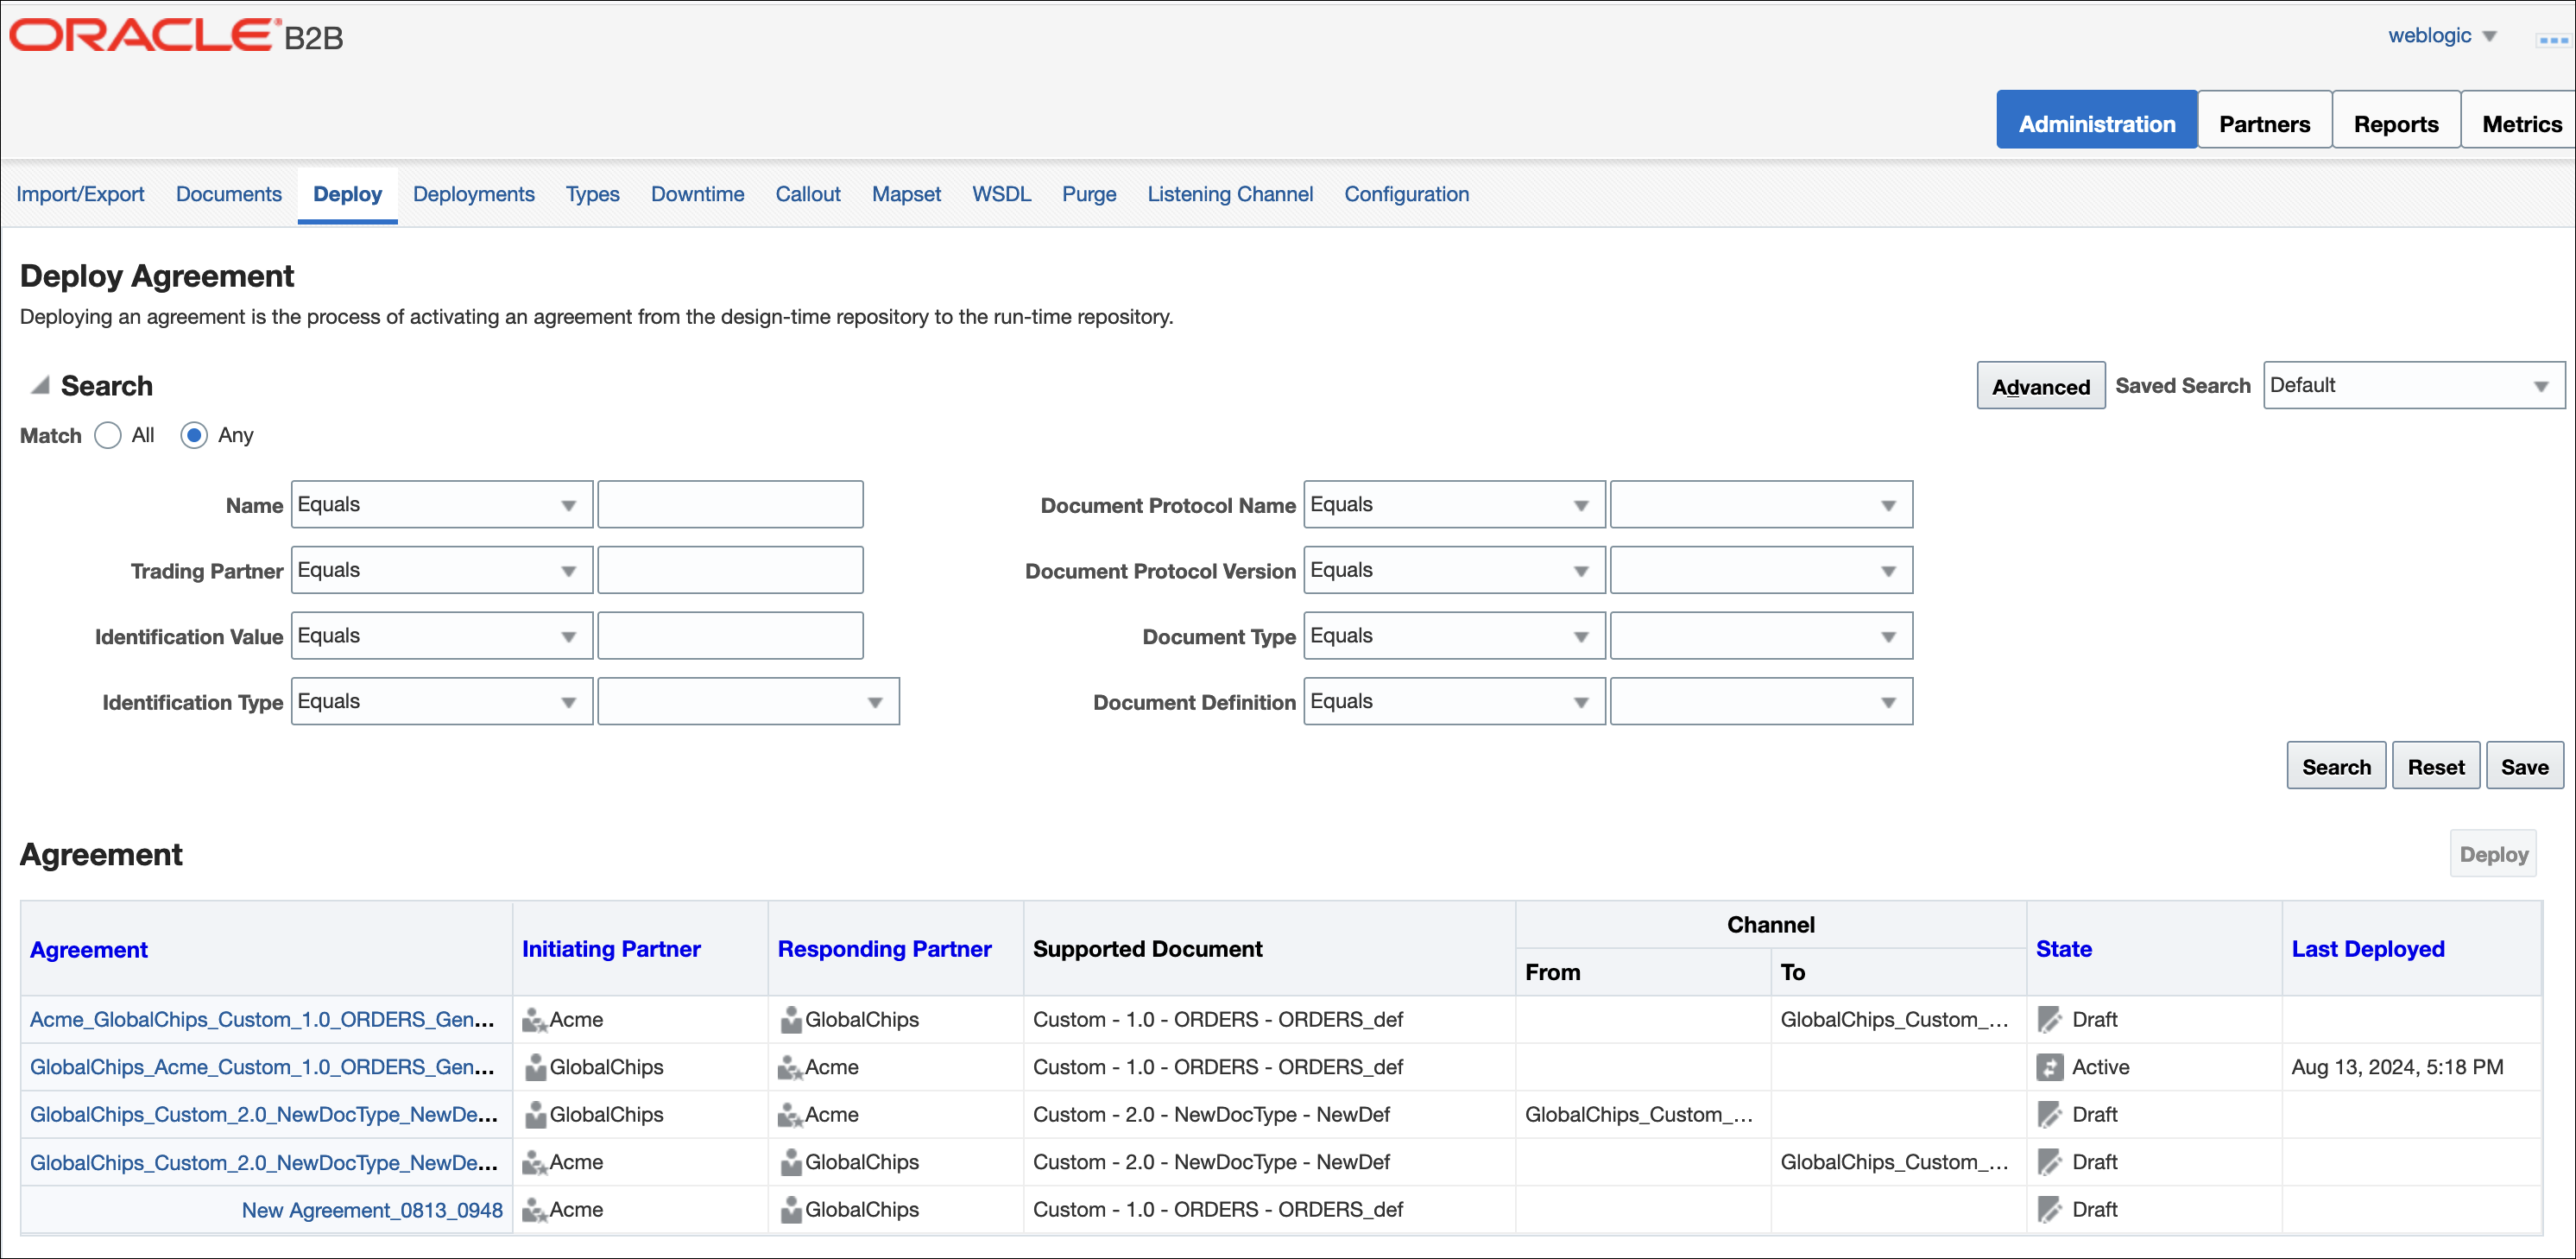Open Identification Type value dropdown
Screen dimensions: 2576x1259
[748, 701]
